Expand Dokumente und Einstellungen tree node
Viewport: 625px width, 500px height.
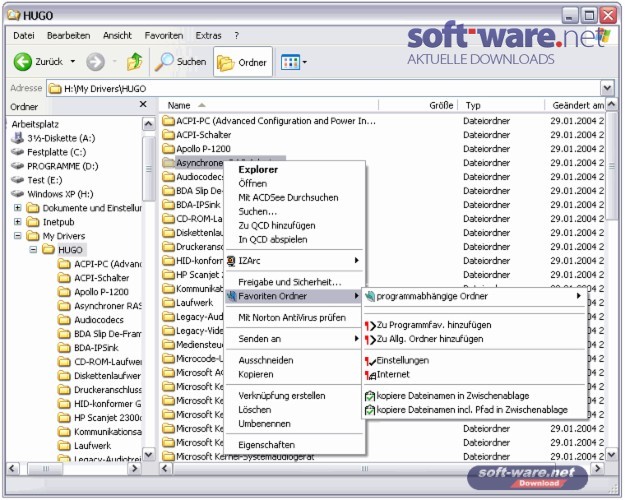18,208
